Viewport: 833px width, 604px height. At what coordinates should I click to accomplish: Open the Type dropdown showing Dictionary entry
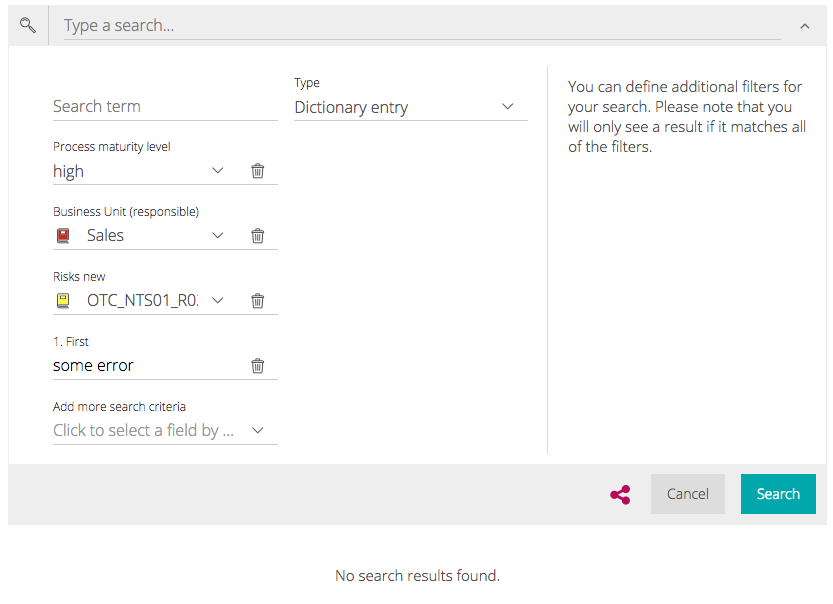coord(411,107)
